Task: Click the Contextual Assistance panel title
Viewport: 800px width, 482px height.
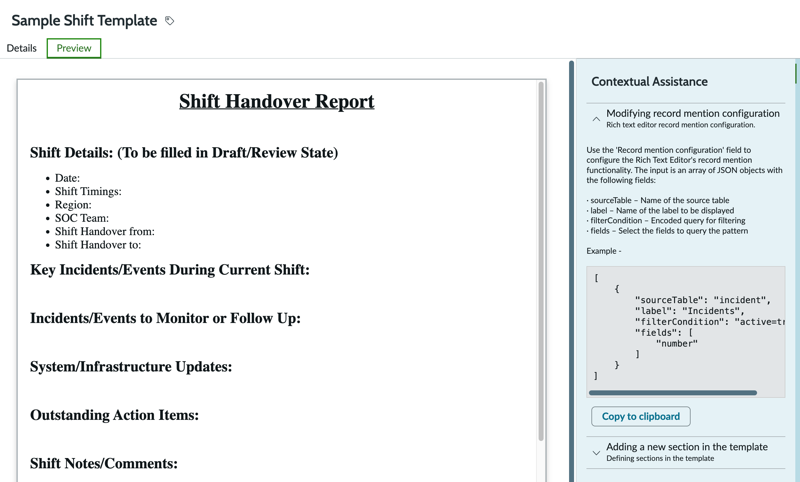Action: 649,82
